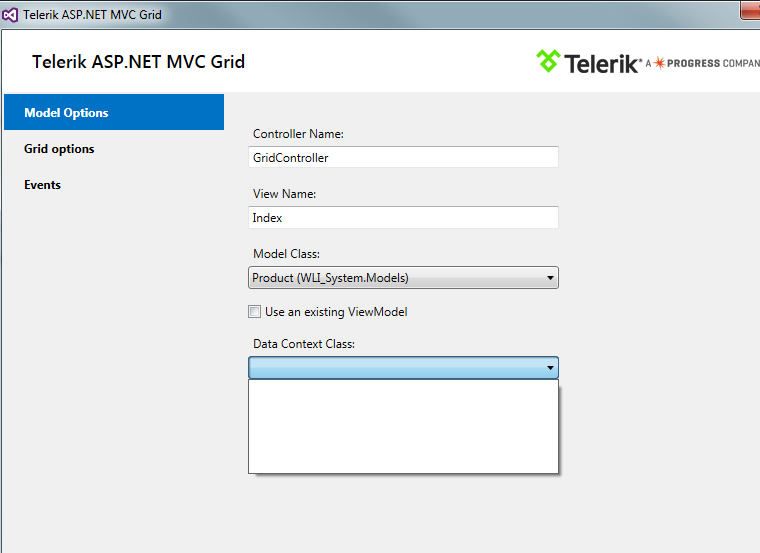Open the Events section
Image resolution: width=760 pixels, height=553 pixels.
43,185
